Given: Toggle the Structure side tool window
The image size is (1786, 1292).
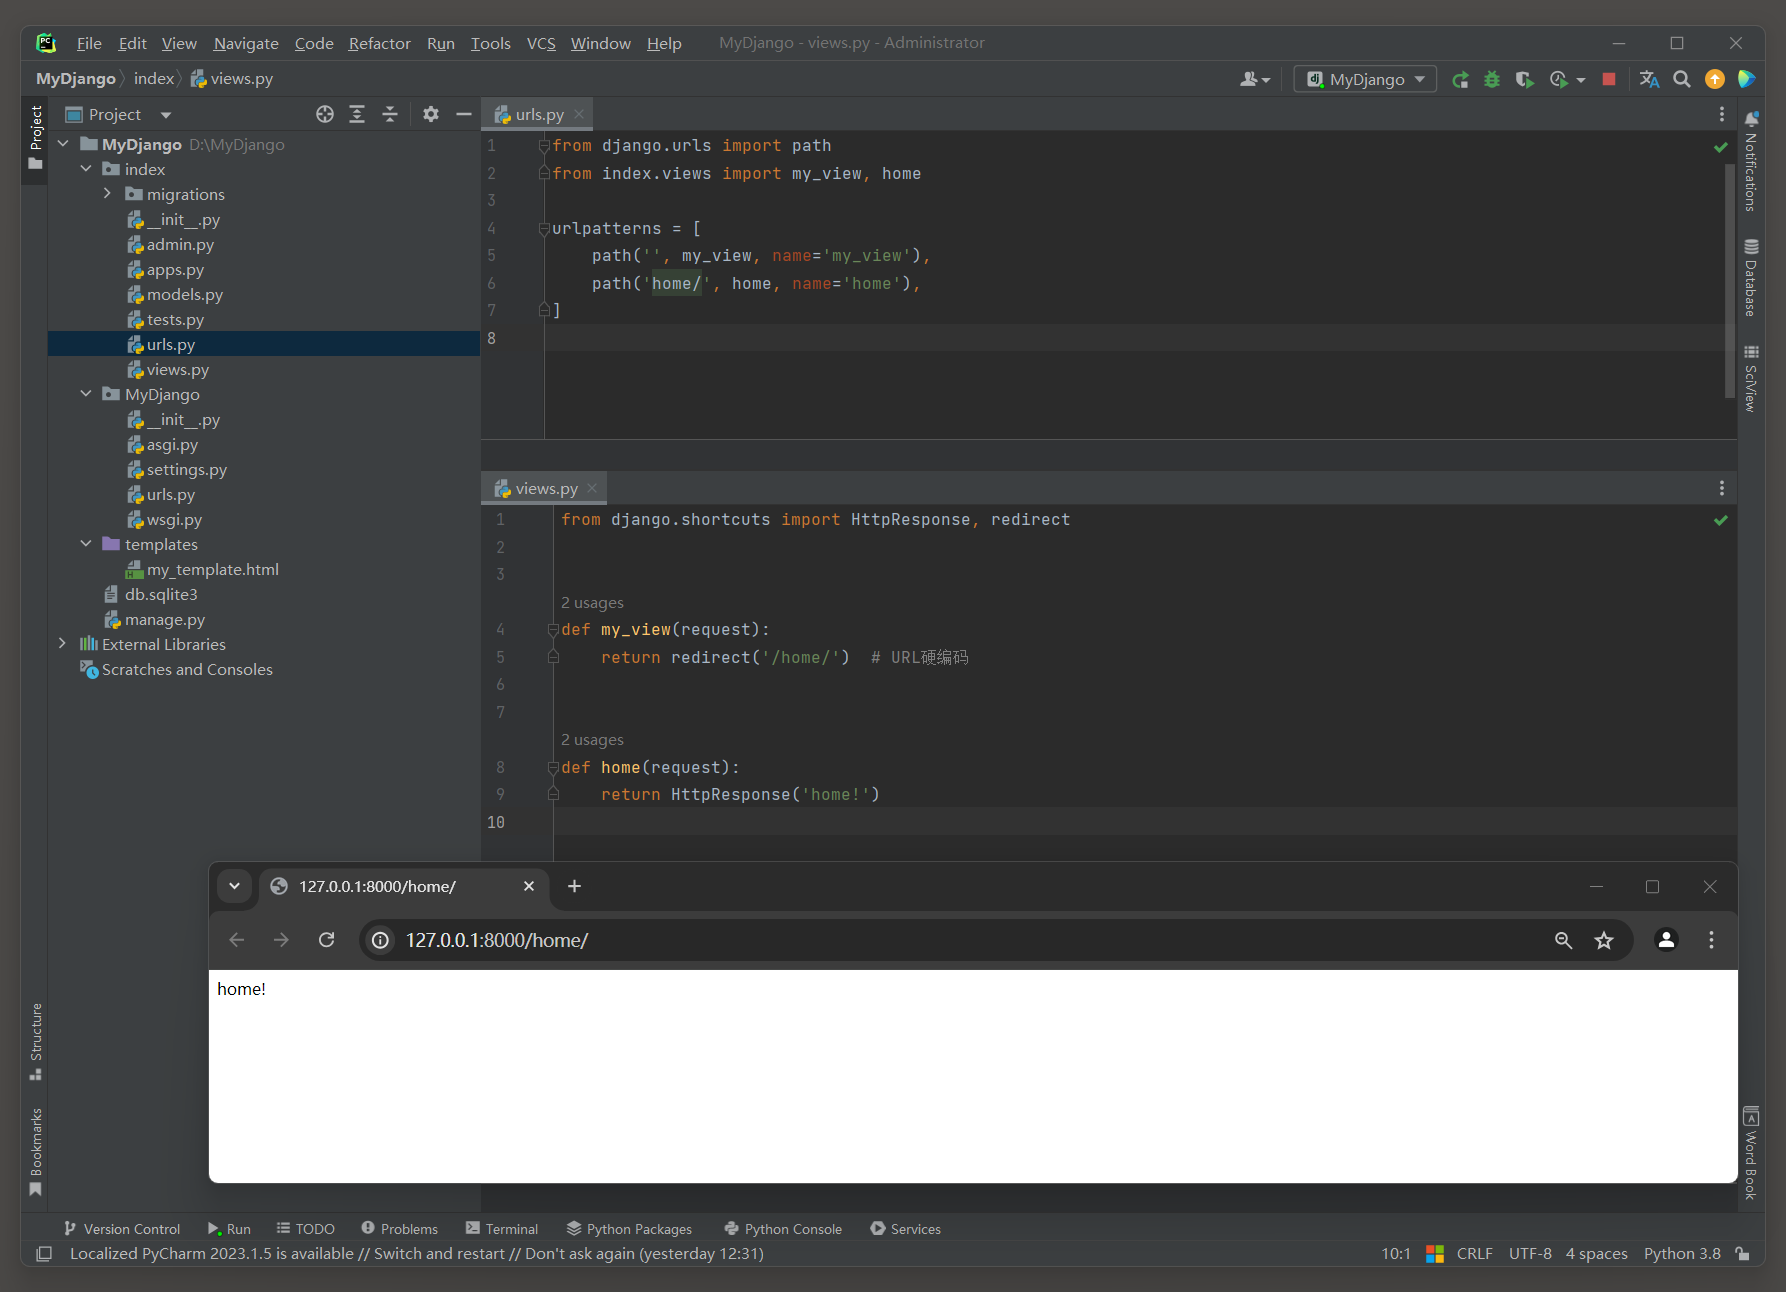Looking at the screenshot, I should 36,1041.
